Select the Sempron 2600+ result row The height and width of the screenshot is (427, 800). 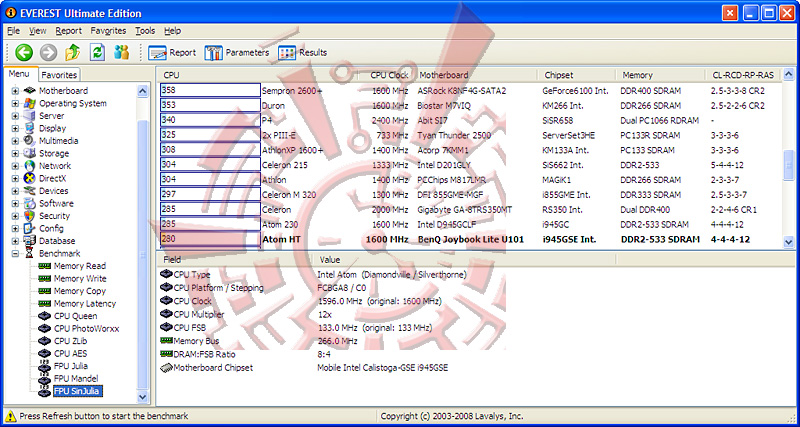(x=469, y=91)
